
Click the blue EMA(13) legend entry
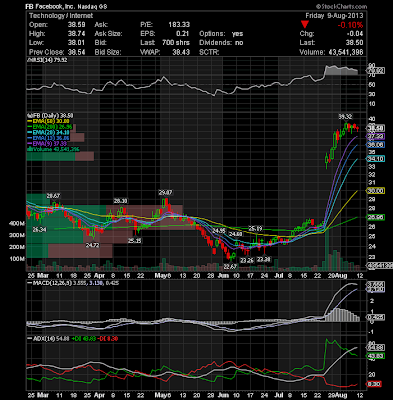[48, 138]
